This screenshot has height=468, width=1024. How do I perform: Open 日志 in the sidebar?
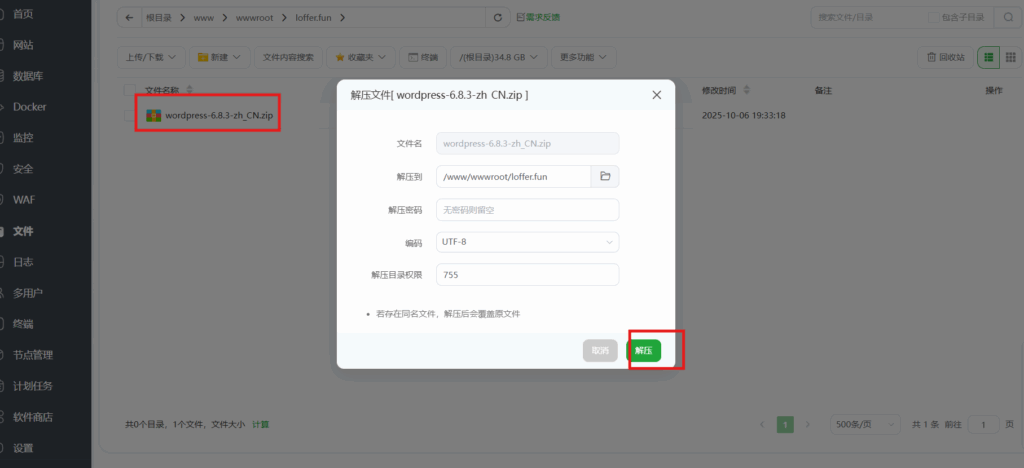(24, 262)
